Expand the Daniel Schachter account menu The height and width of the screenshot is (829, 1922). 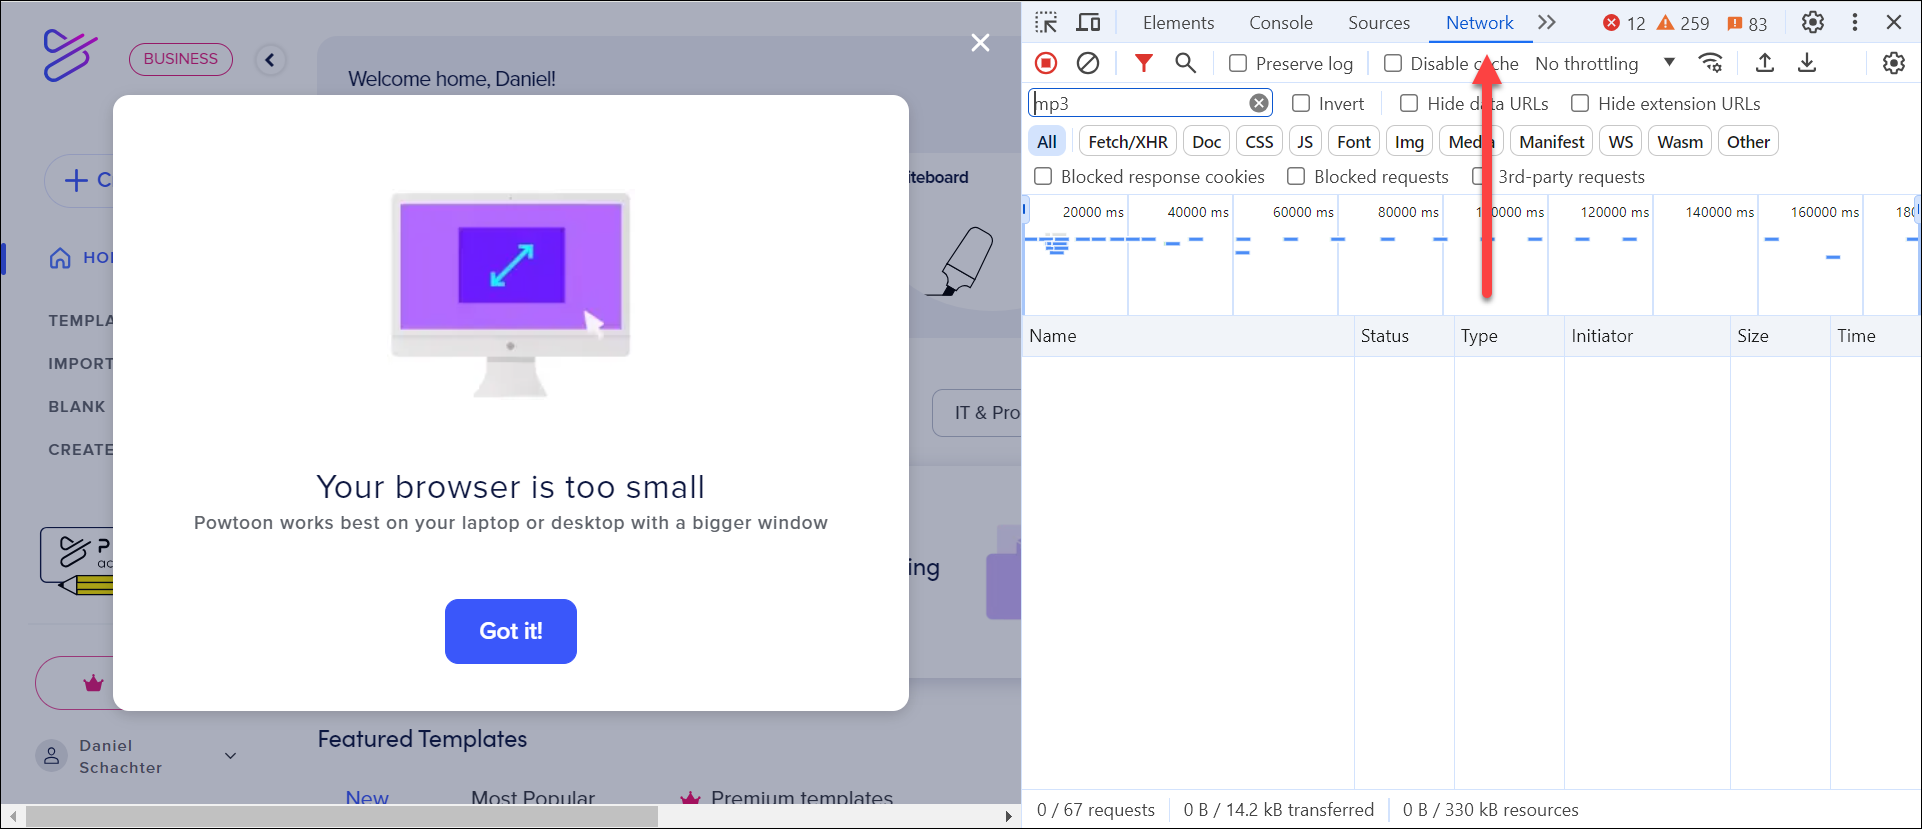click(230, 756)
